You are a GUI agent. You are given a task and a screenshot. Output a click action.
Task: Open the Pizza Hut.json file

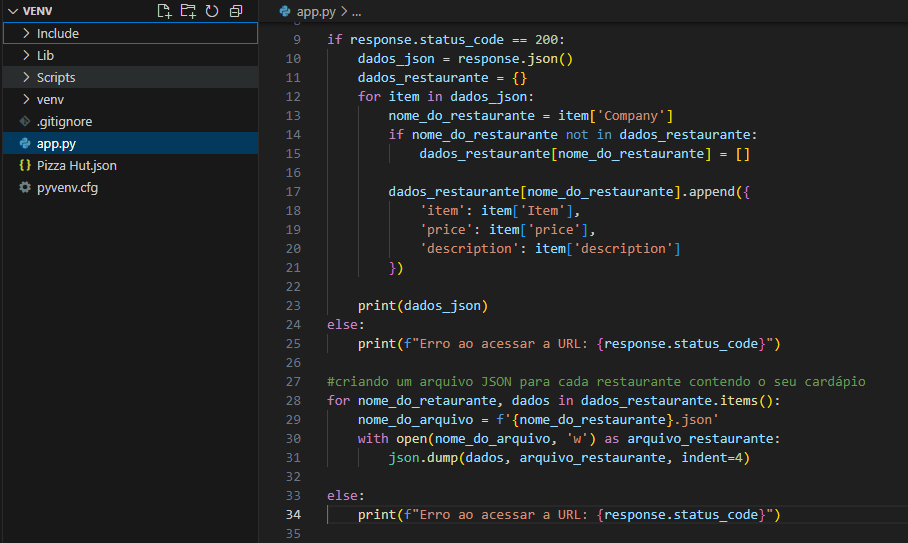pos(130,165)
